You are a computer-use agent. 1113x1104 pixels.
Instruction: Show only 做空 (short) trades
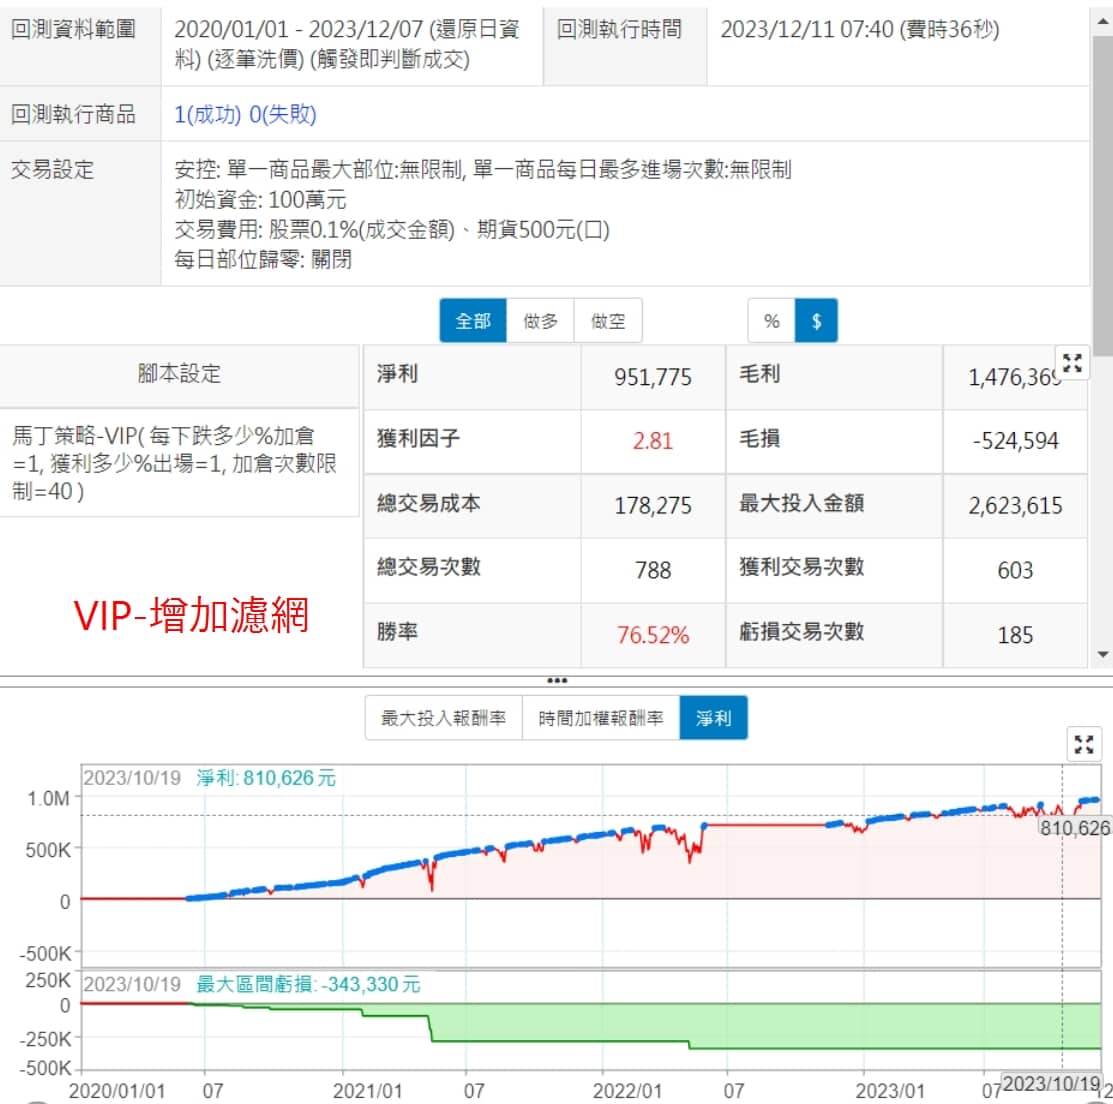[608, 321]
